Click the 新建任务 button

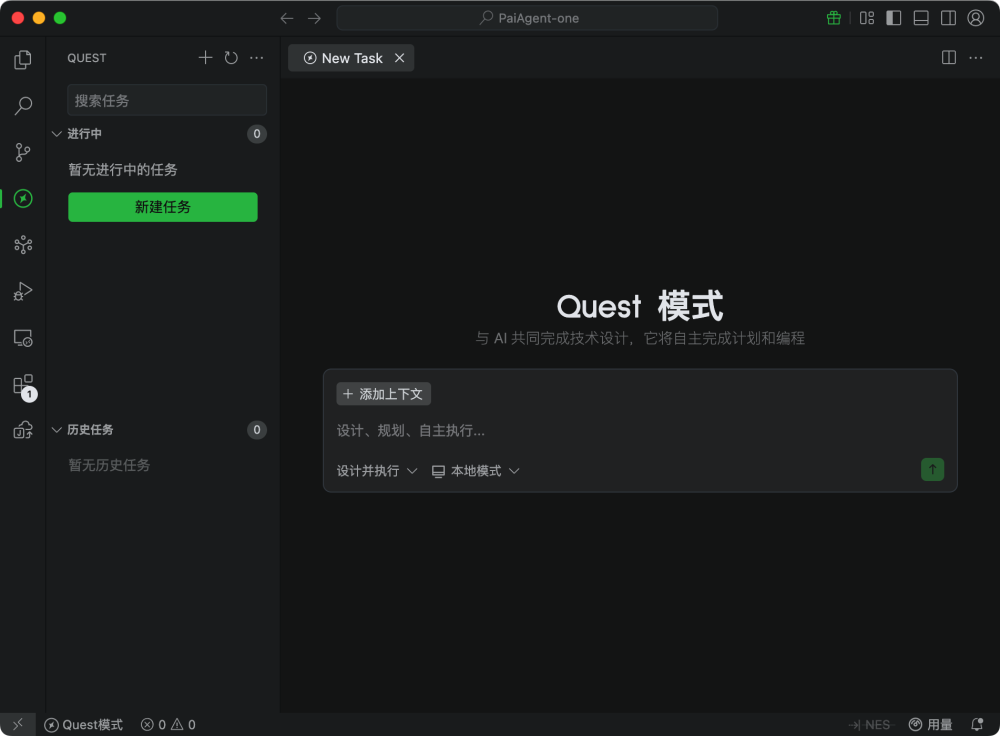coord(162,207)
